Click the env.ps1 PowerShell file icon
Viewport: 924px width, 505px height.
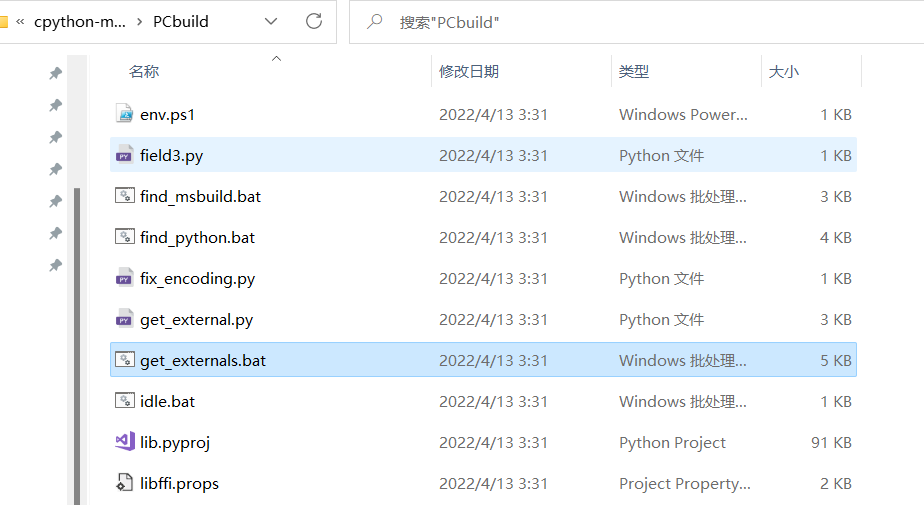(x=125, y=114)
